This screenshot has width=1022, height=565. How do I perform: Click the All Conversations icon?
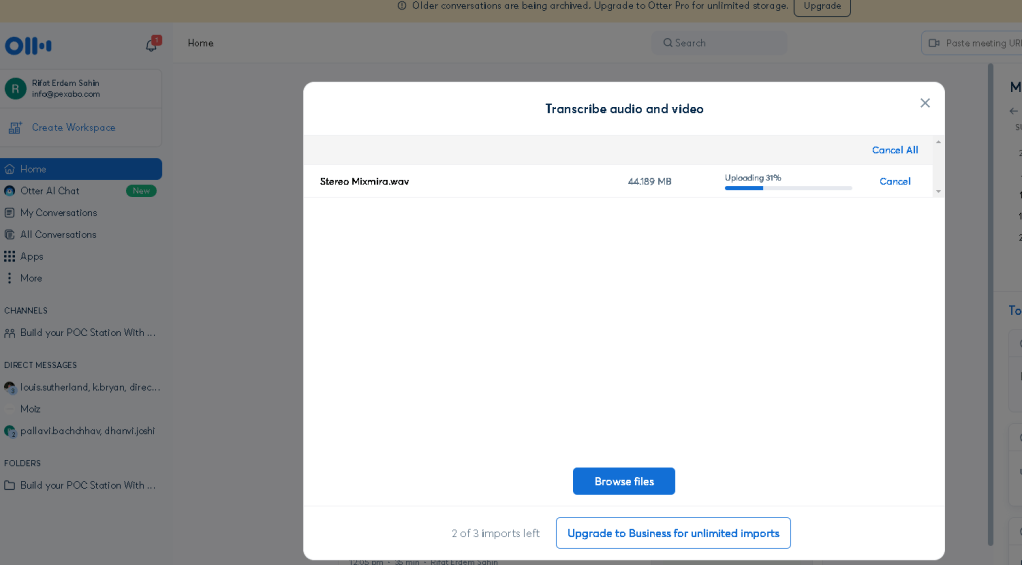[10, 235]
